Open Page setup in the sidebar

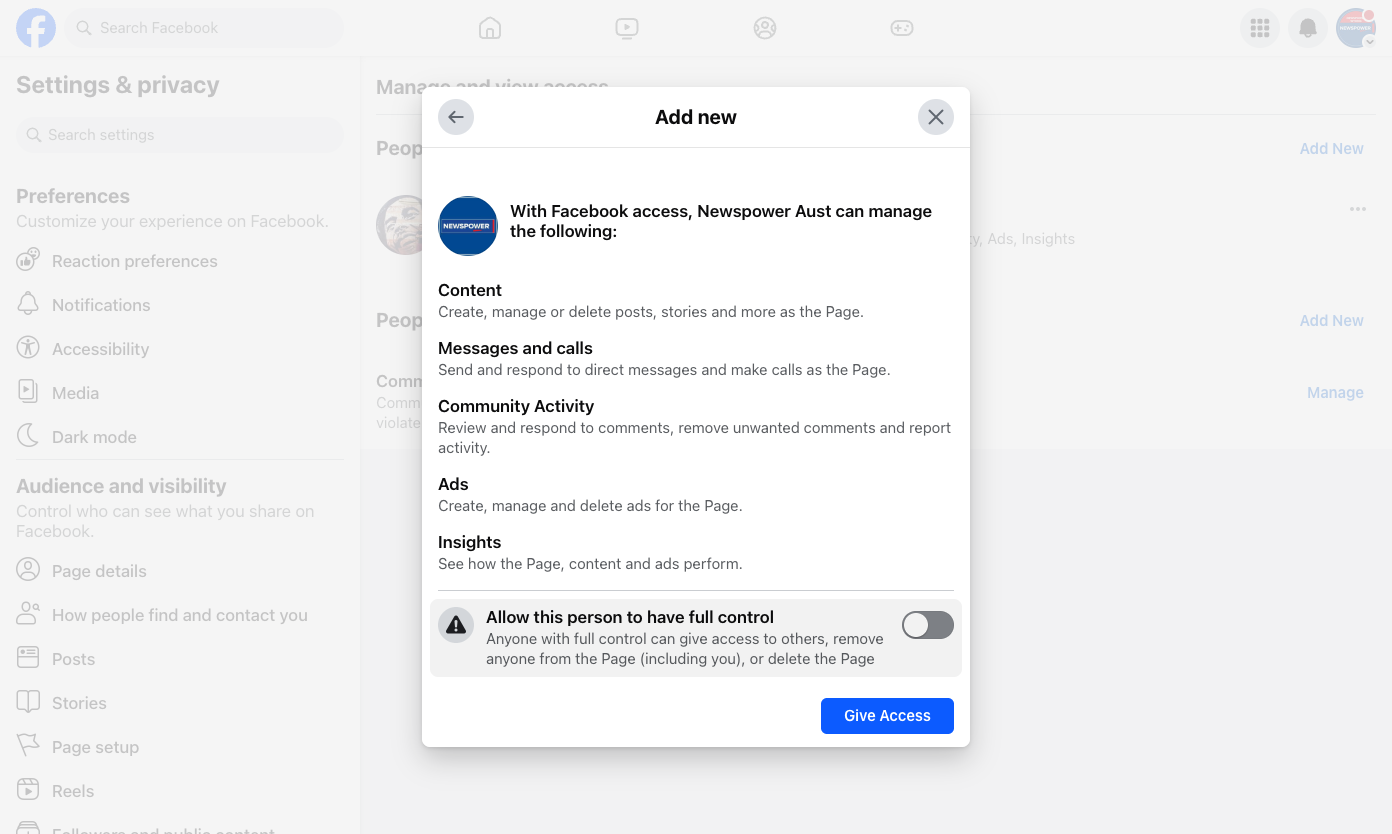click(x=180, y=747)
